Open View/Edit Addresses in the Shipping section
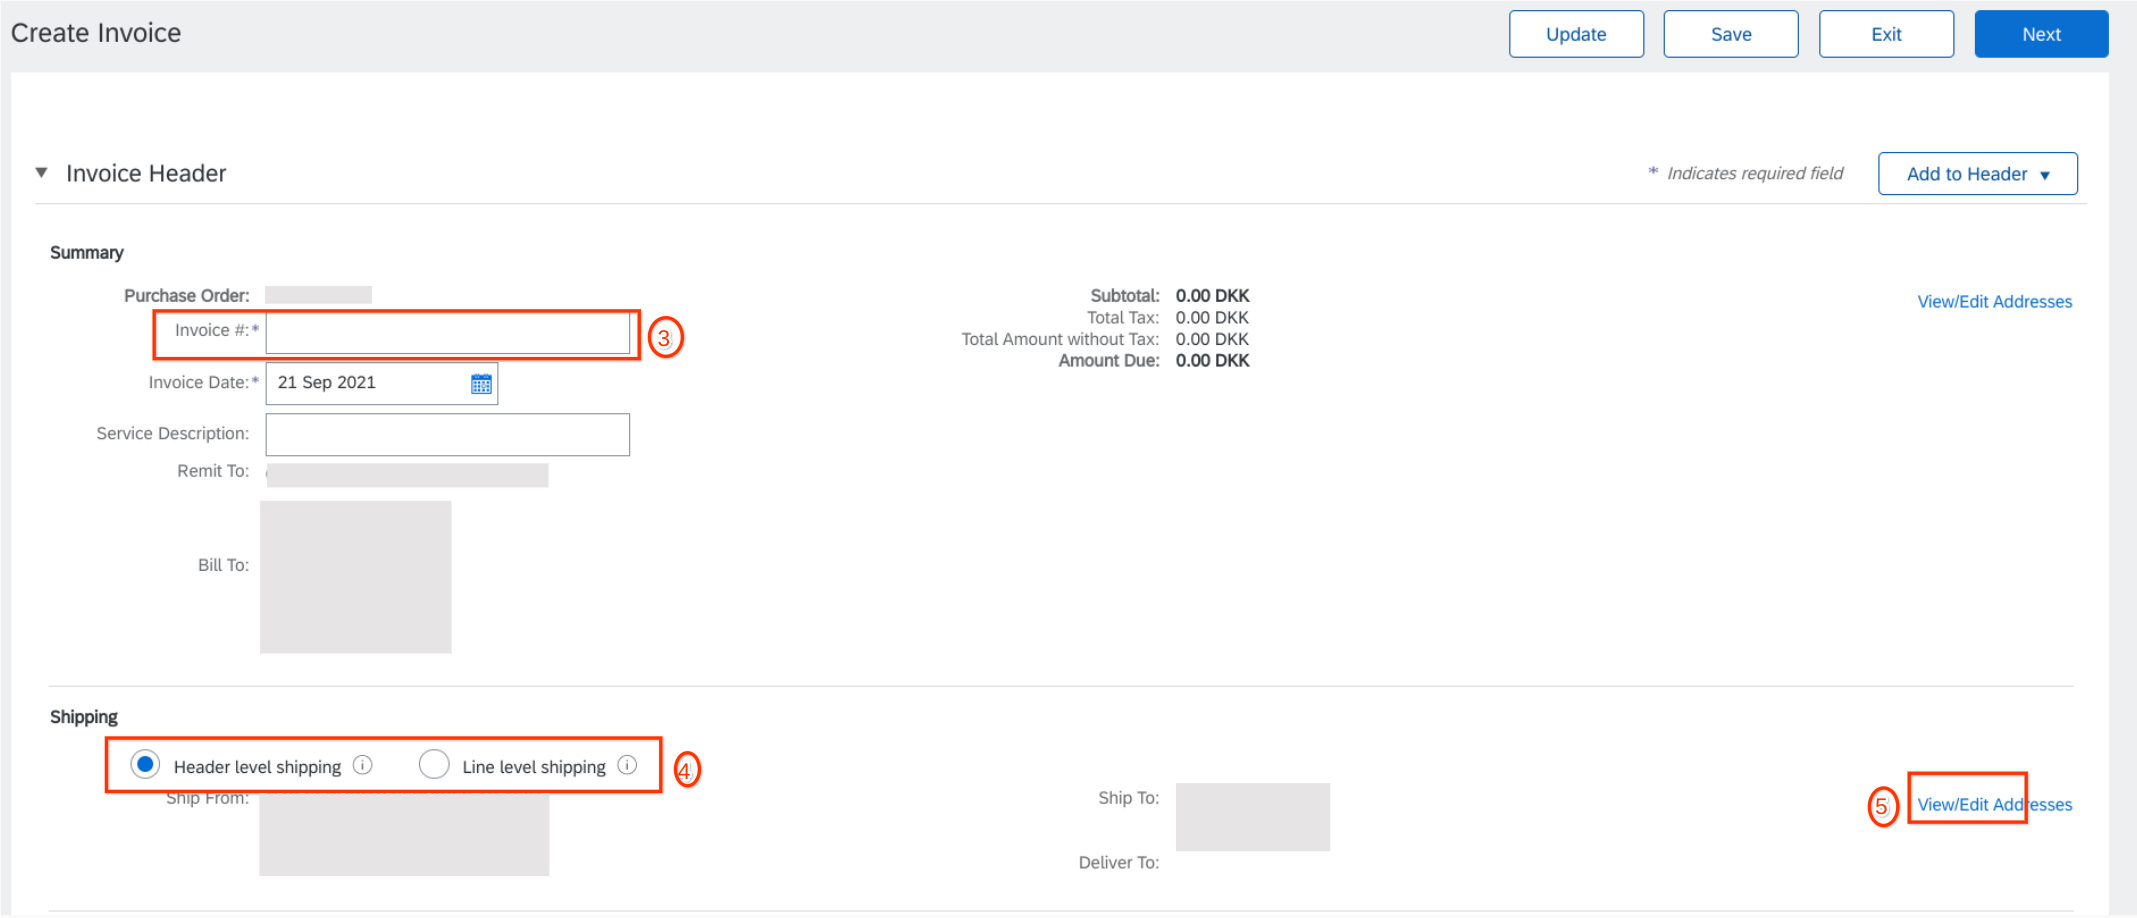 tap(1994, 804)
